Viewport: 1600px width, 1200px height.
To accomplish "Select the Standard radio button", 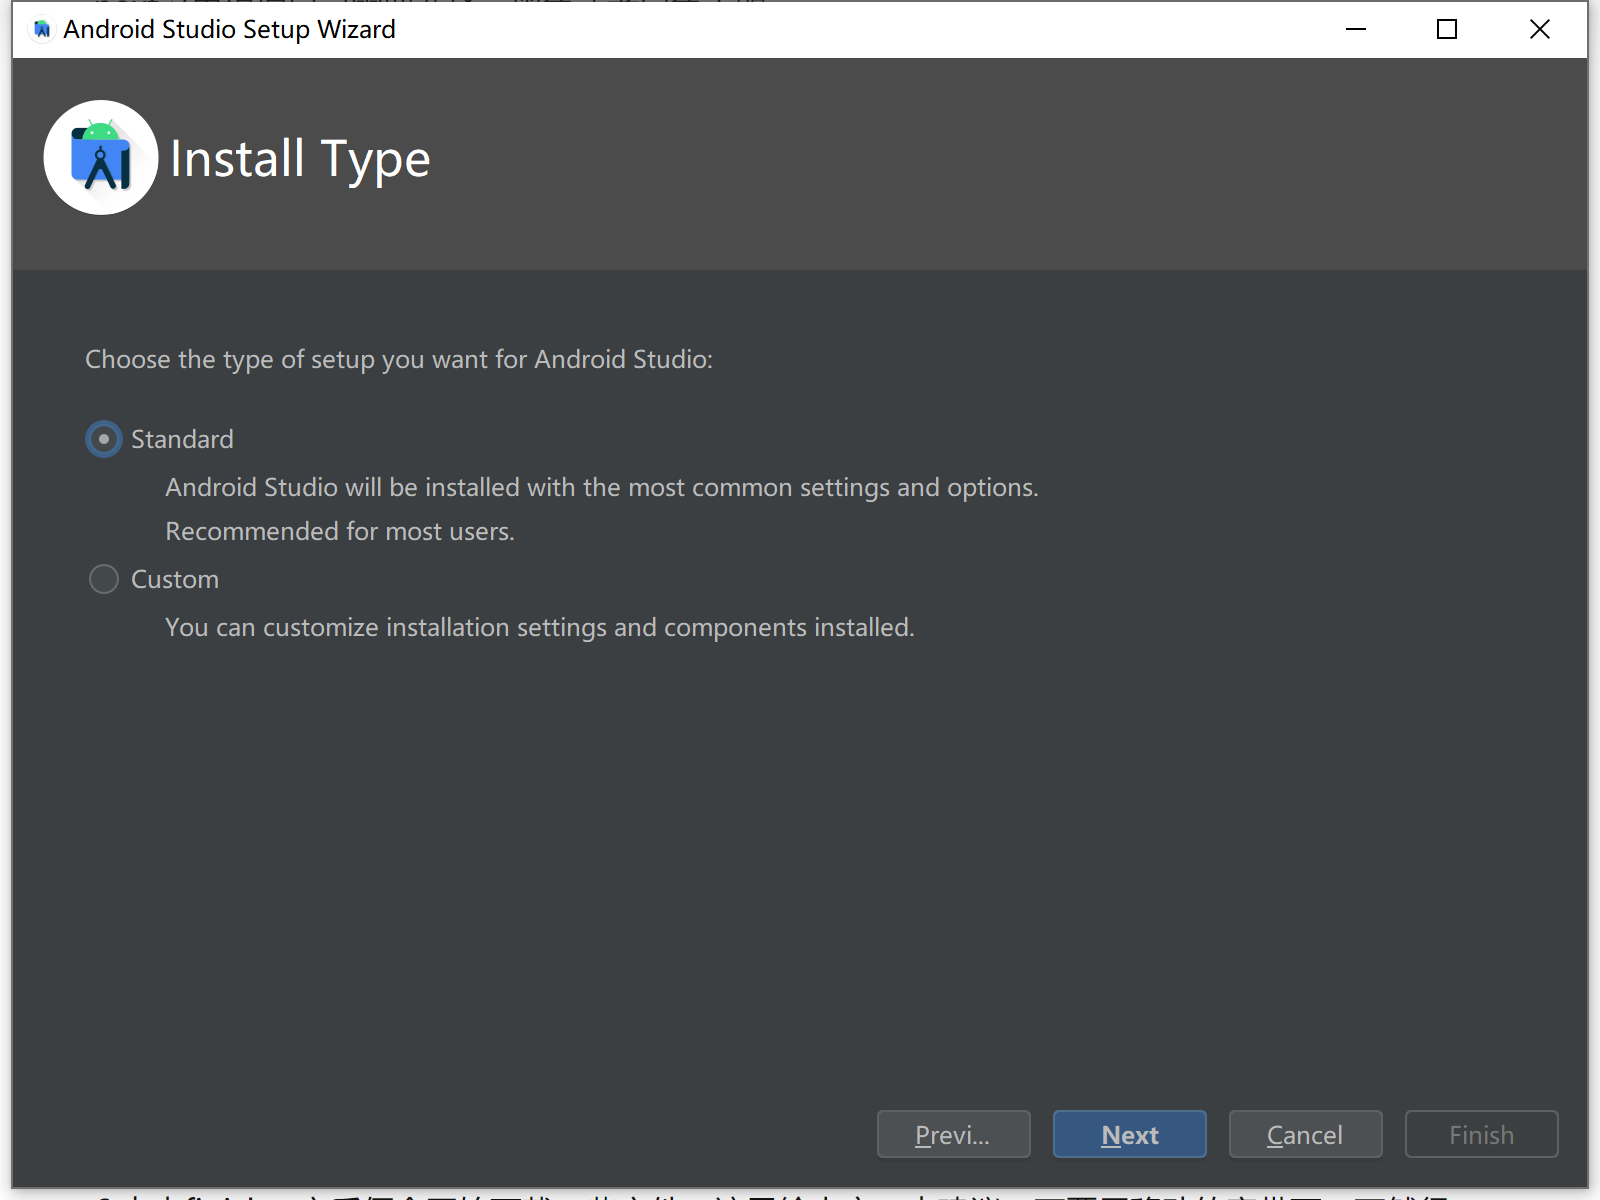I will click(104, 439).
